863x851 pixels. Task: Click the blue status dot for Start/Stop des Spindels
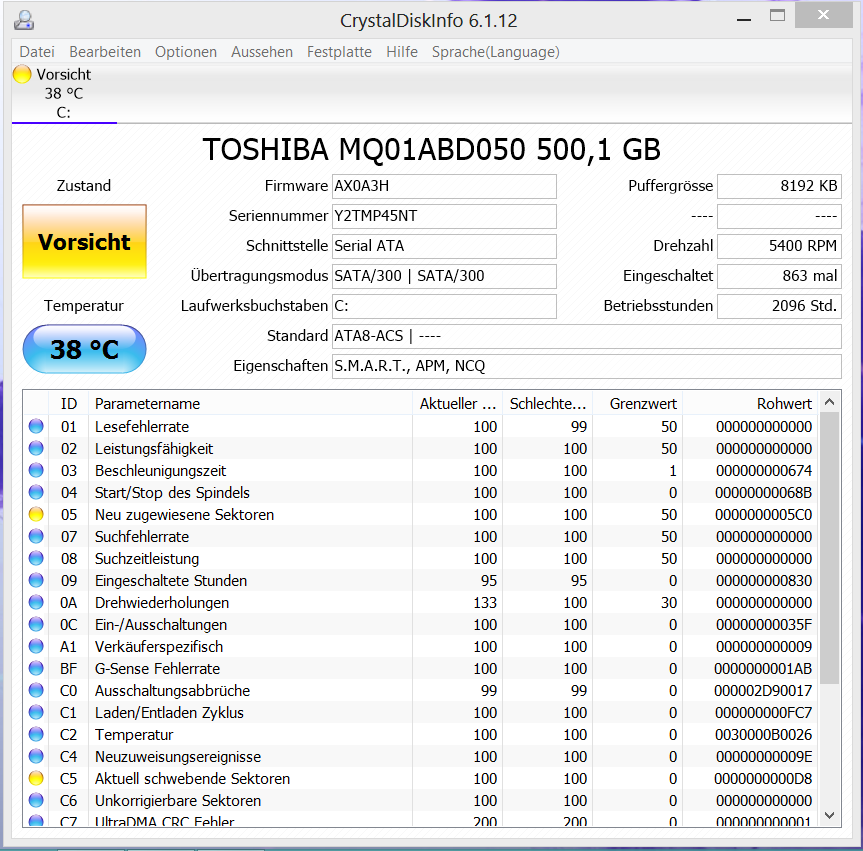[x=36, y=492]
